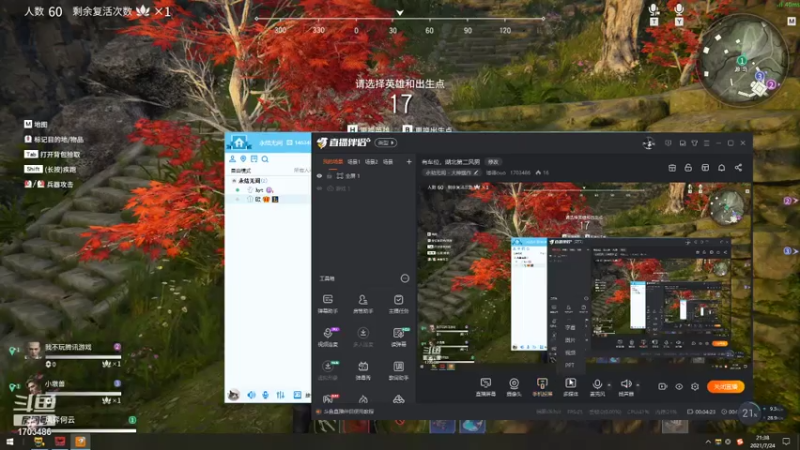
Task: Open the 斗鱼直播伴侣使用教程 link
Action: 348,411
